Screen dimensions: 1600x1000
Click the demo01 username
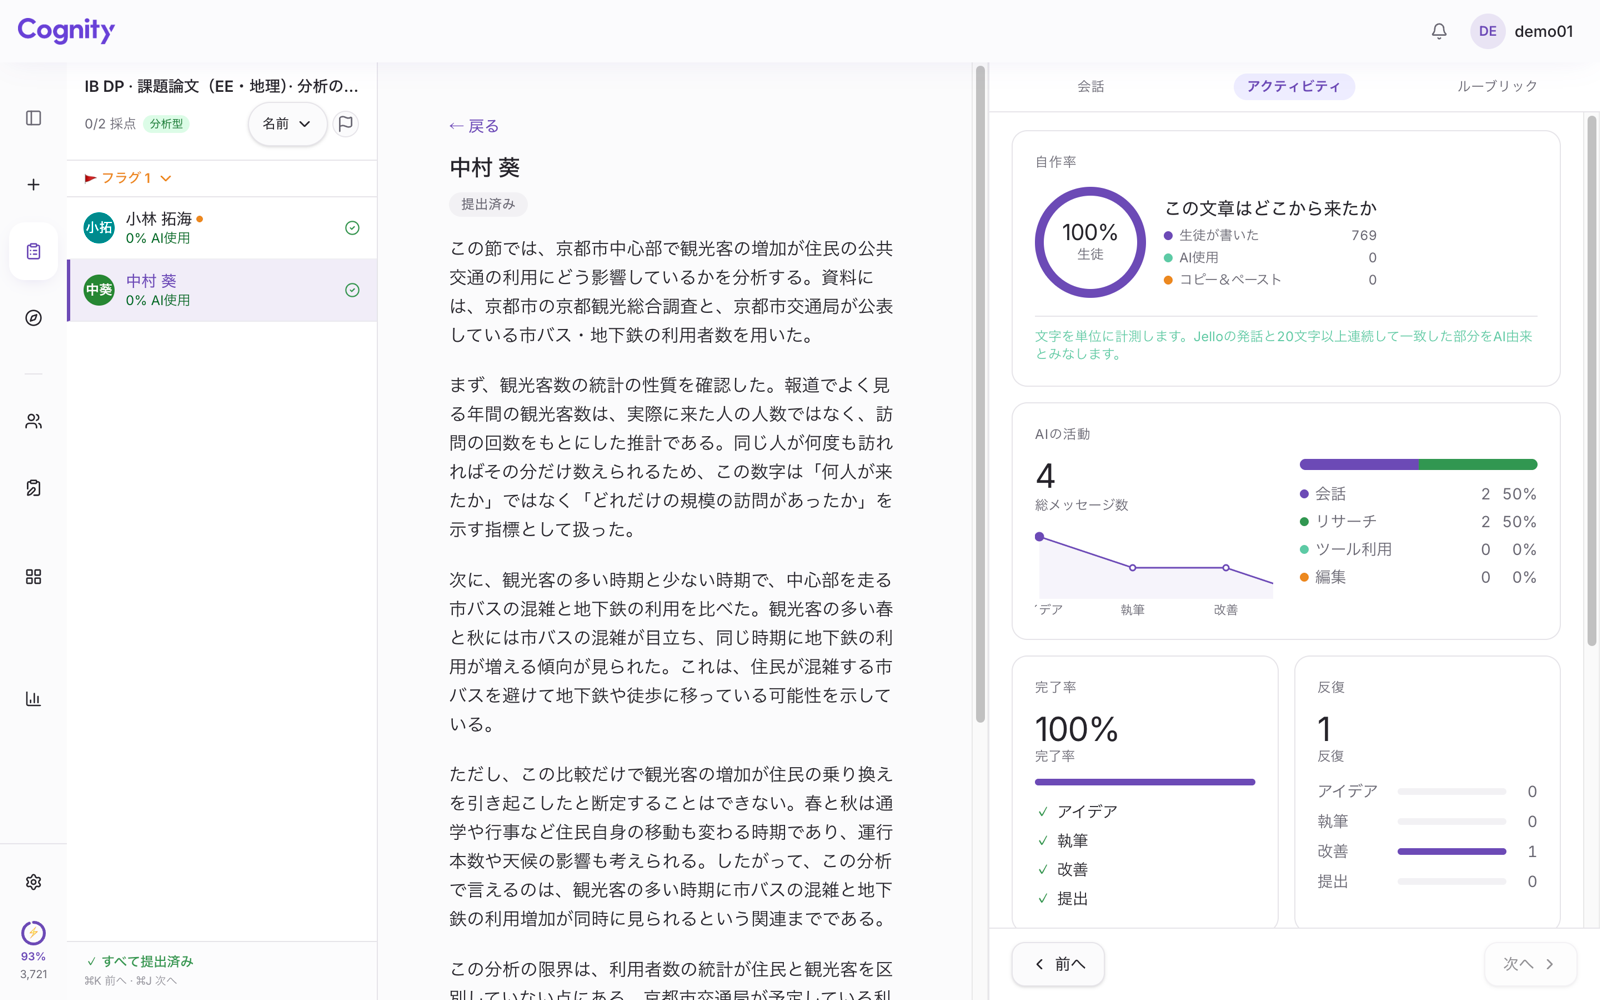pyautogui.click(x=1544, y=31)
